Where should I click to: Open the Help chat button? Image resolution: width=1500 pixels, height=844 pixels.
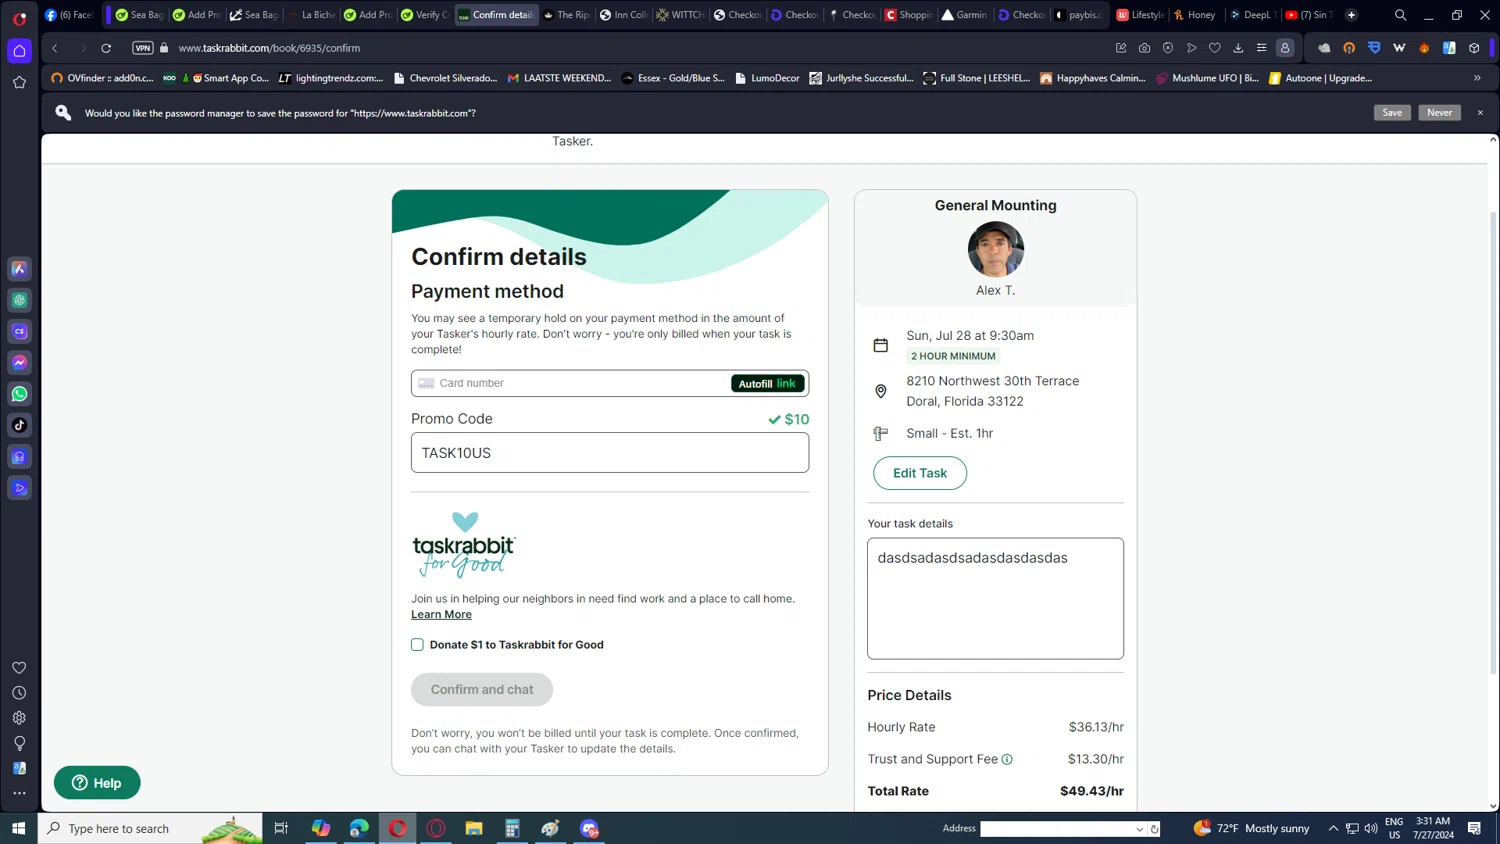[97, 783]
